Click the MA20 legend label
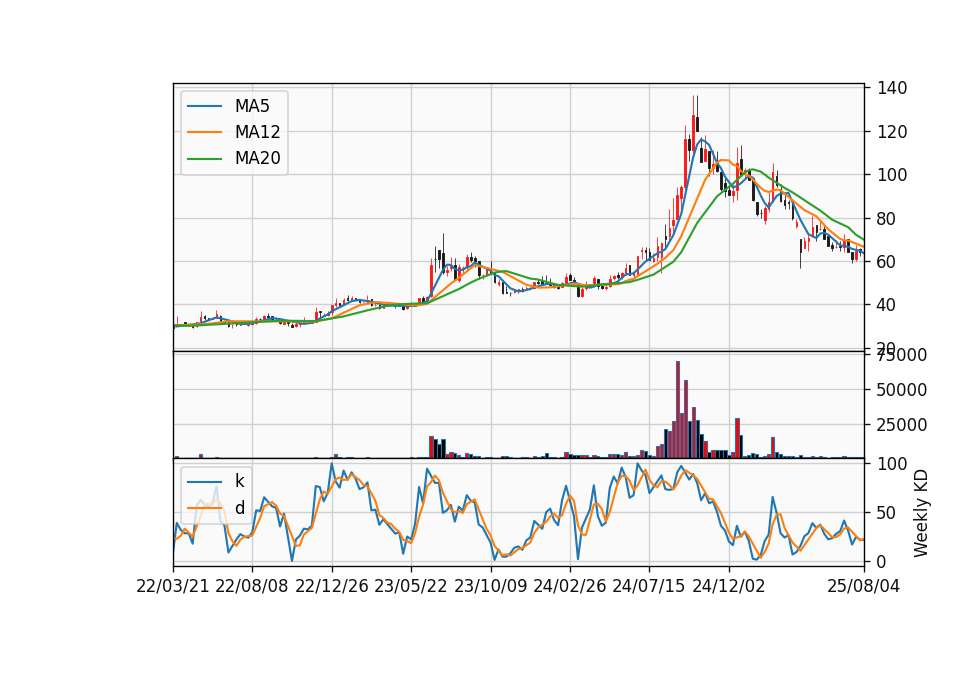 [x=257, y=159]
